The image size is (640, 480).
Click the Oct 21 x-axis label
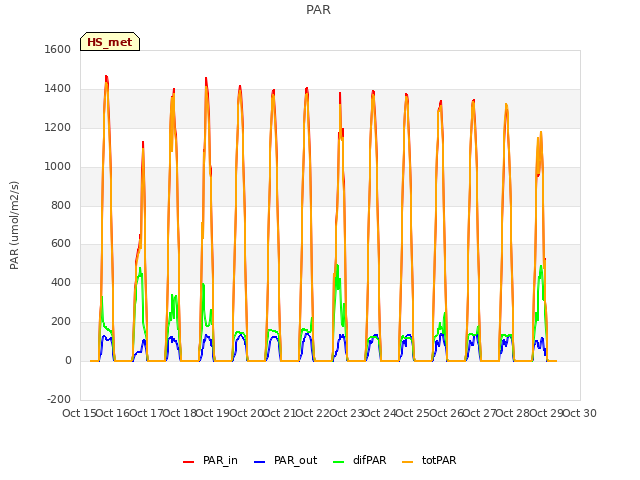coord(279,413)
